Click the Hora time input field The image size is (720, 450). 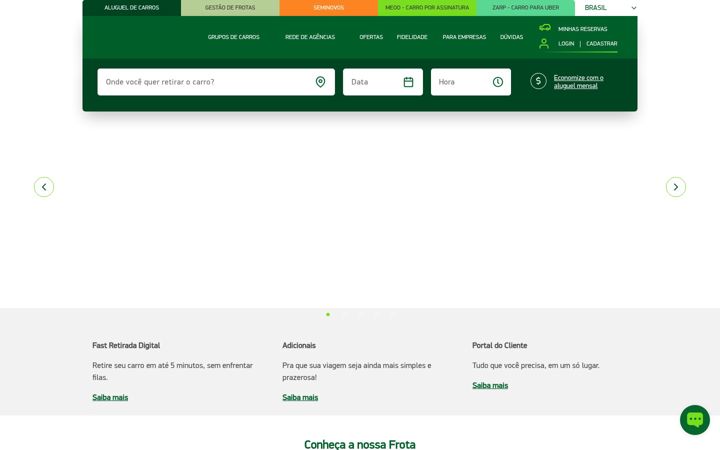[x=471, y=82]
